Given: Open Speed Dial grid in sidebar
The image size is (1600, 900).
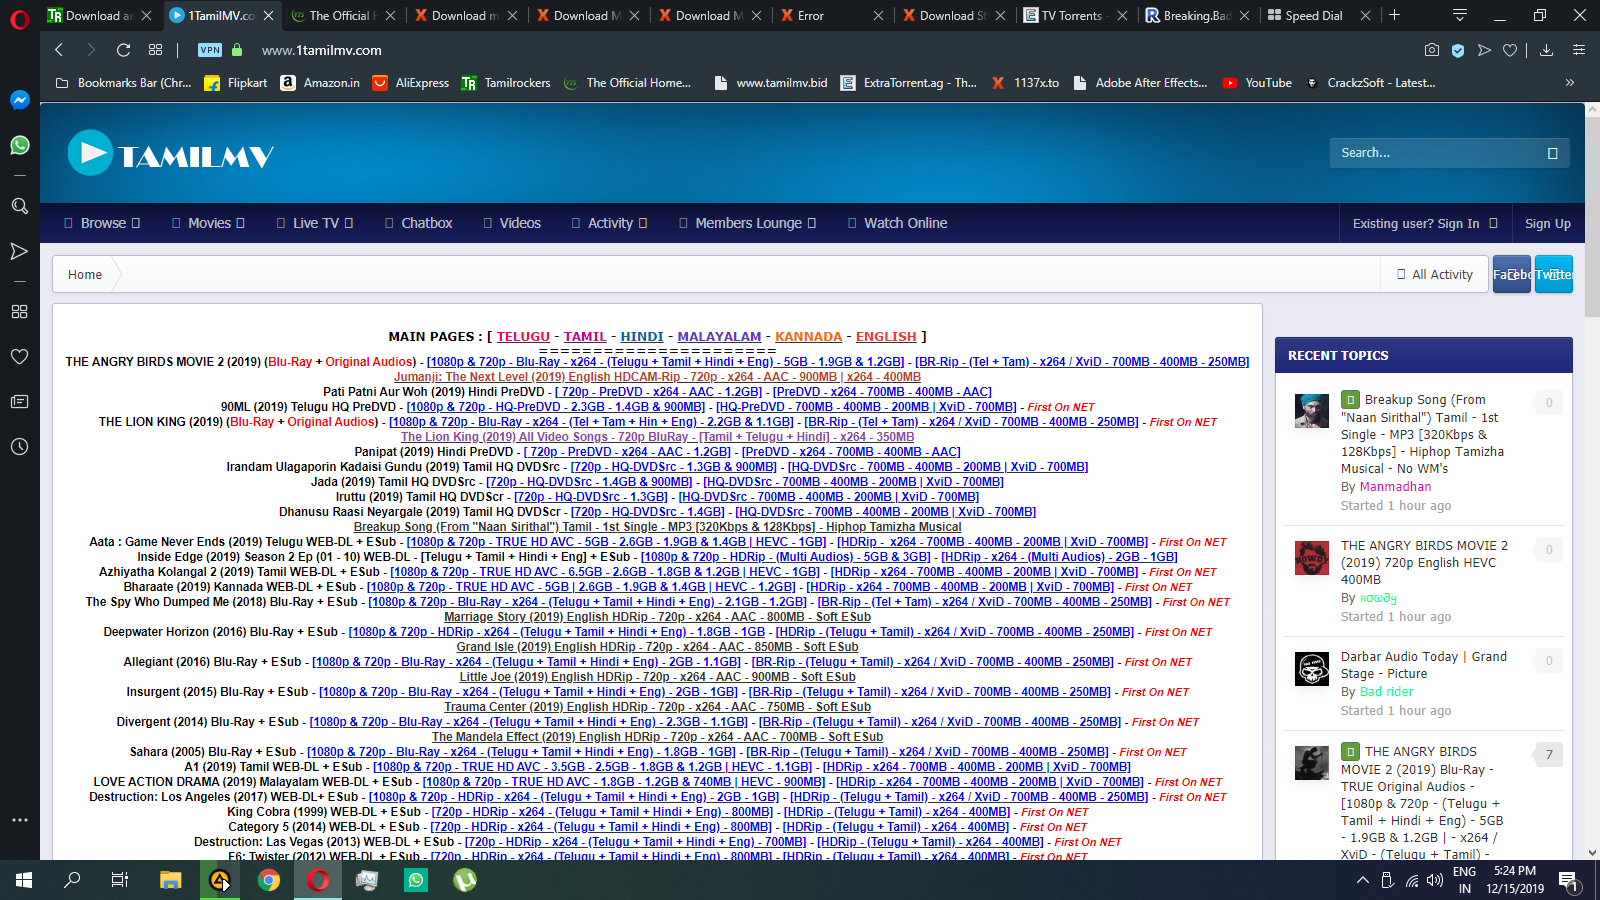Looking at the screenshot, I should 19,311.
